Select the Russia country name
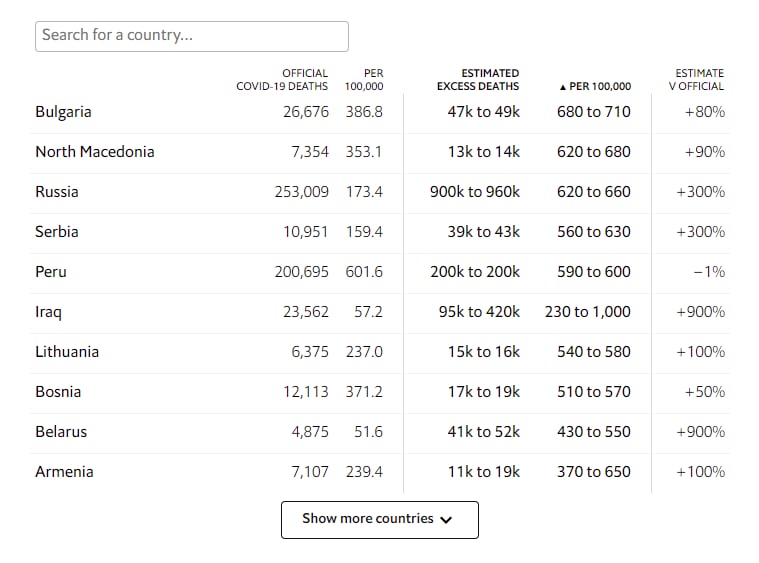Screen dimensions: 759x563 point(57,192)
